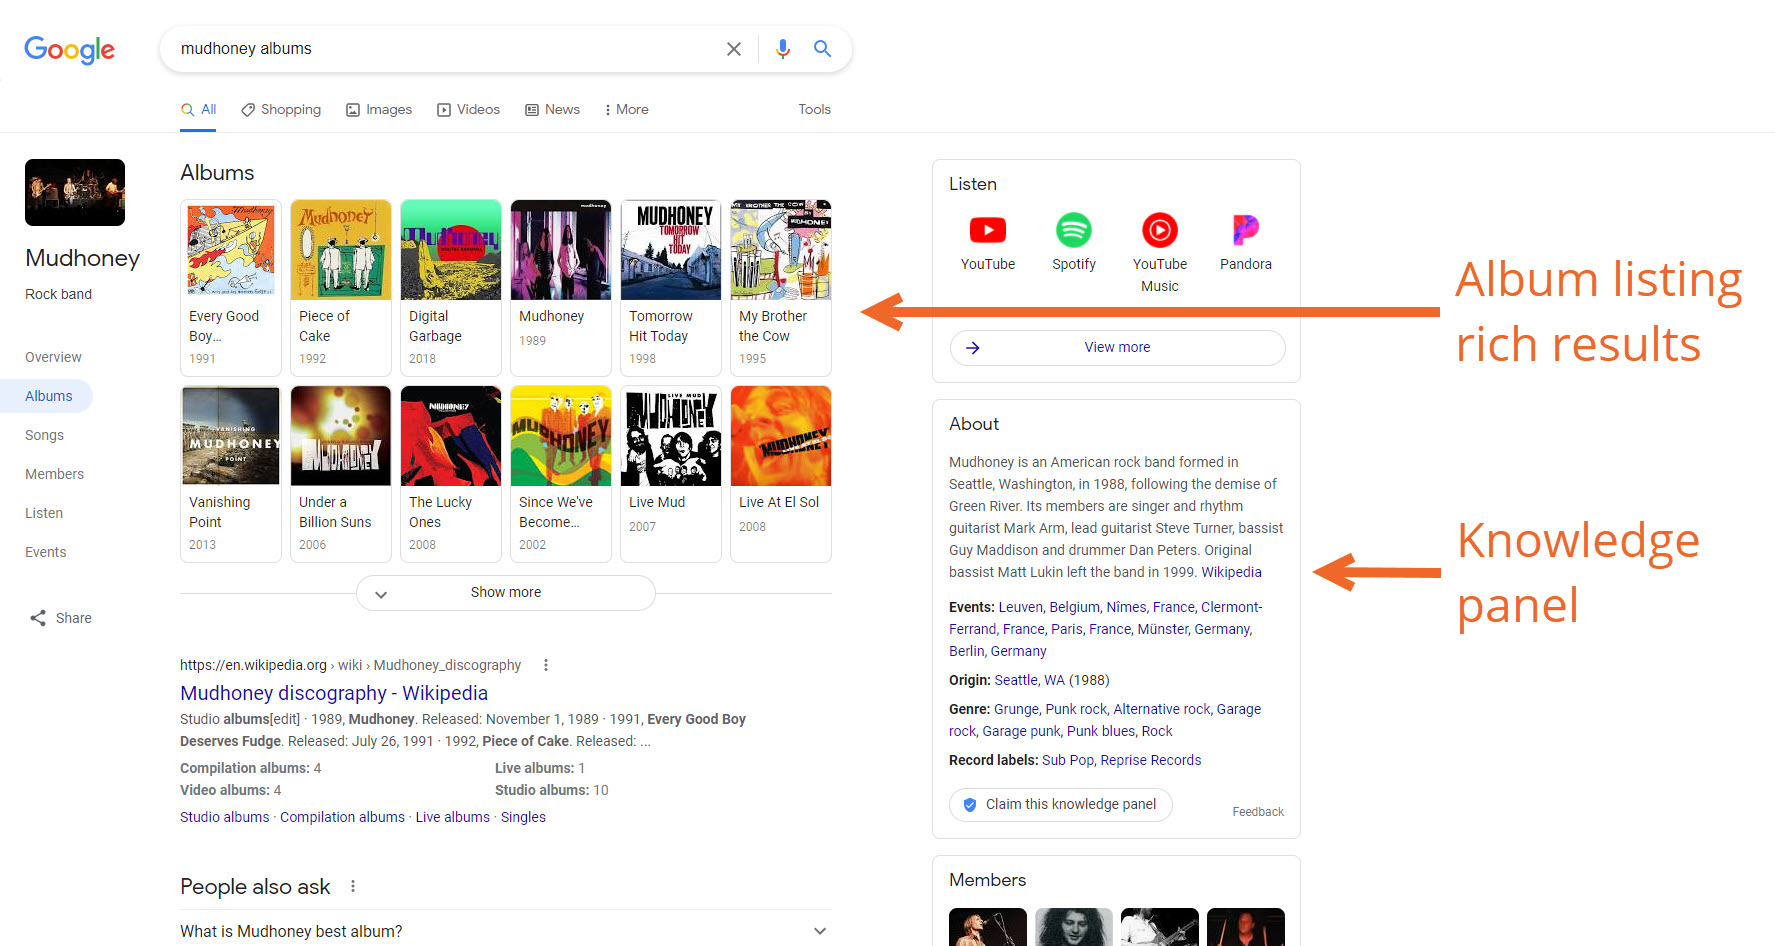The image size is (1775, 946).
Task: Open Live albums sitelink
Action: [x=453, y=817]
